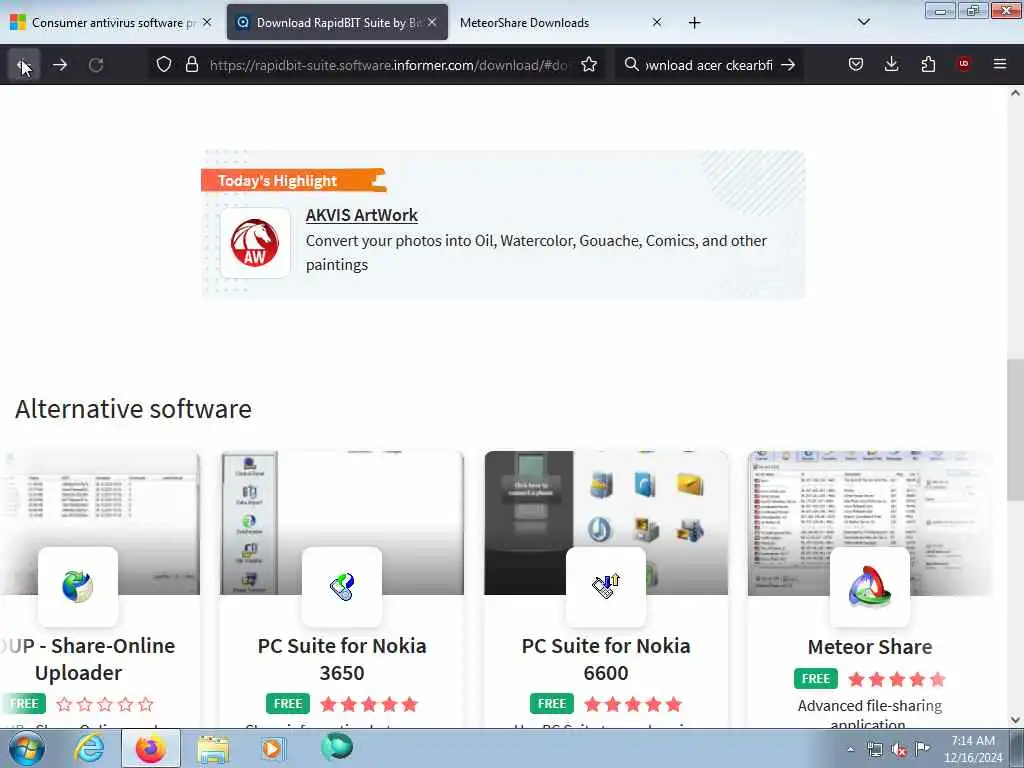Click the Nokia 6600 PC Suite app icon

click(x=606, y=586)
